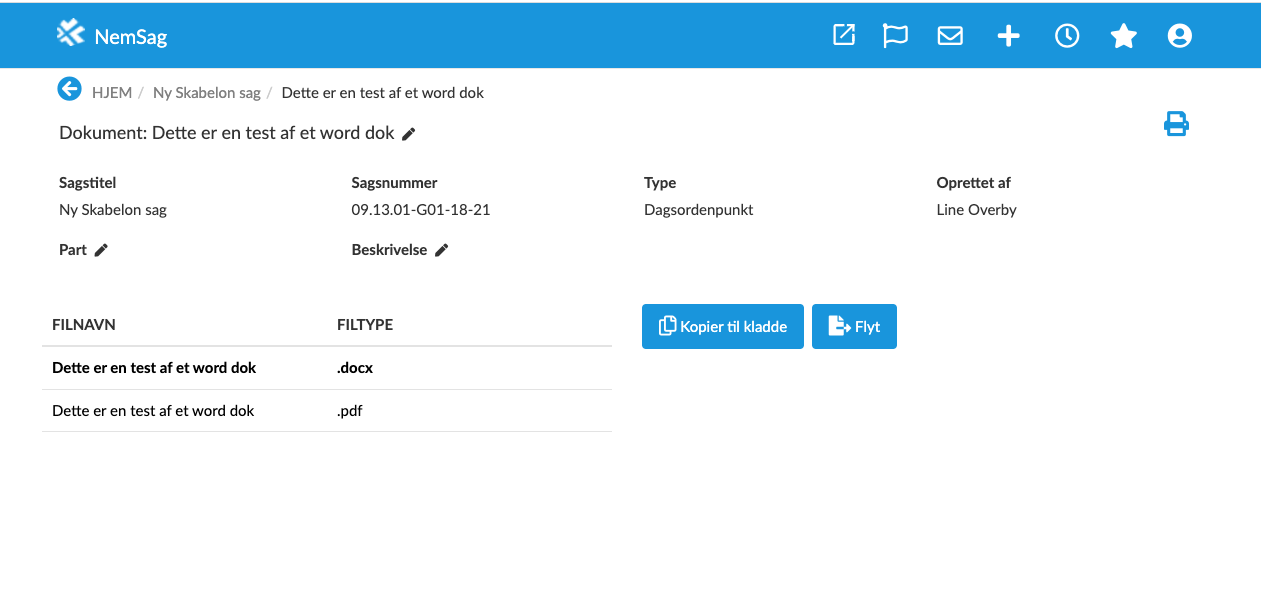The height and width of the screenshot is (594, 1261).
Task: Click the NemSag logo icon
Action: (x=71, y=34)
